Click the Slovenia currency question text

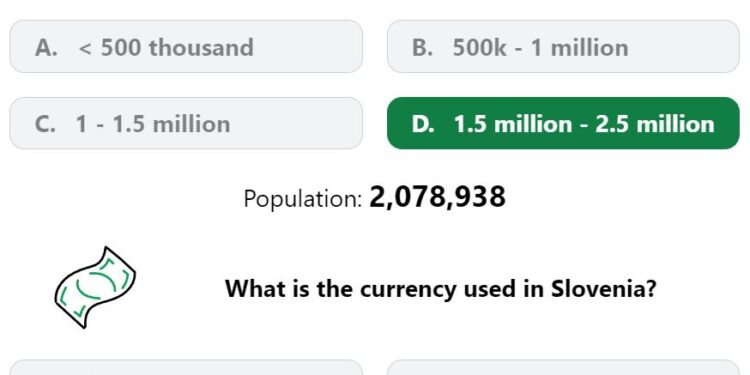(441, 288)
